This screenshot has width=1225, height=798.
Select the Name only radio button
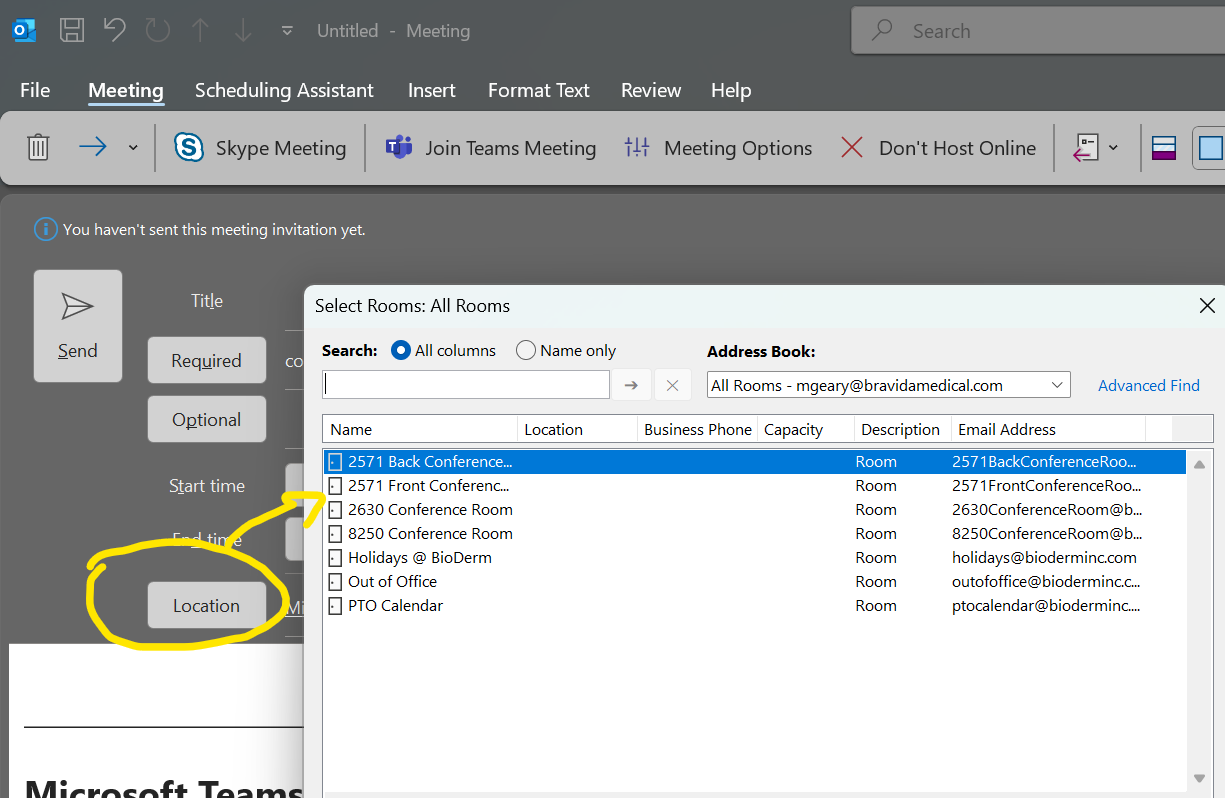[x=526, y=350]
